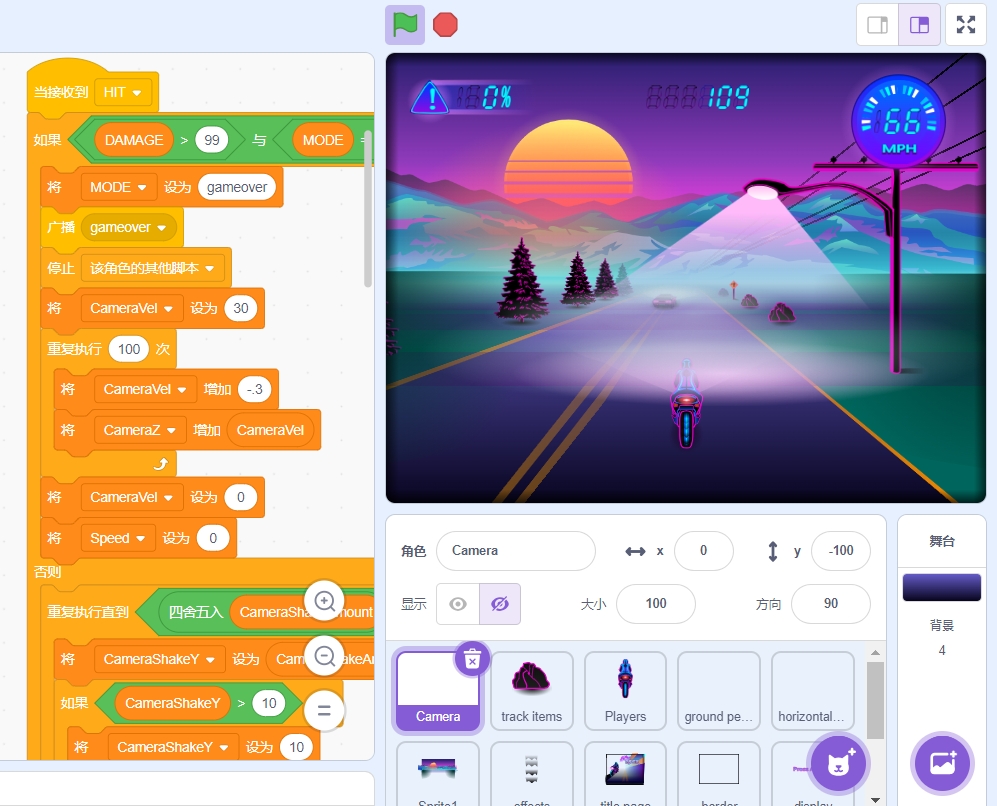Open the choose a backdrop button
The width and height of the screenshot is (997, 806).
coord(941,763)
